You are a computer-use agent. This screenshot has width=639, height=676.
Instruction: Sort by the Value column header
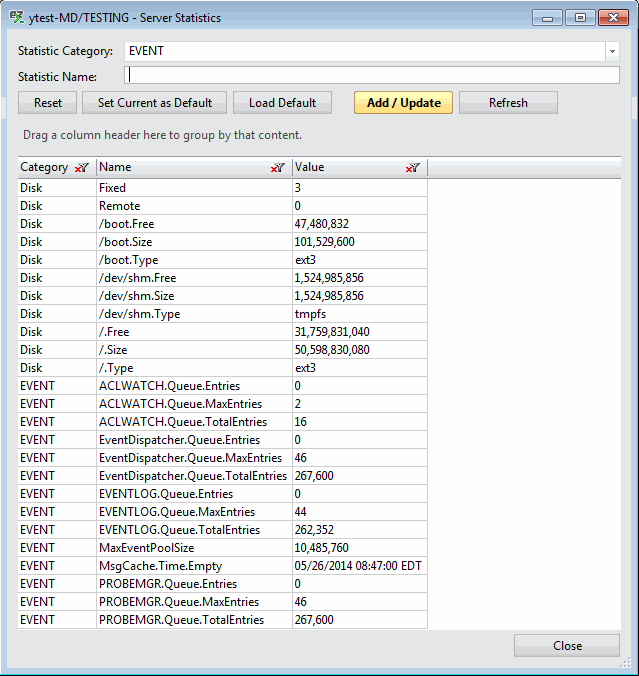coord(345,168)
